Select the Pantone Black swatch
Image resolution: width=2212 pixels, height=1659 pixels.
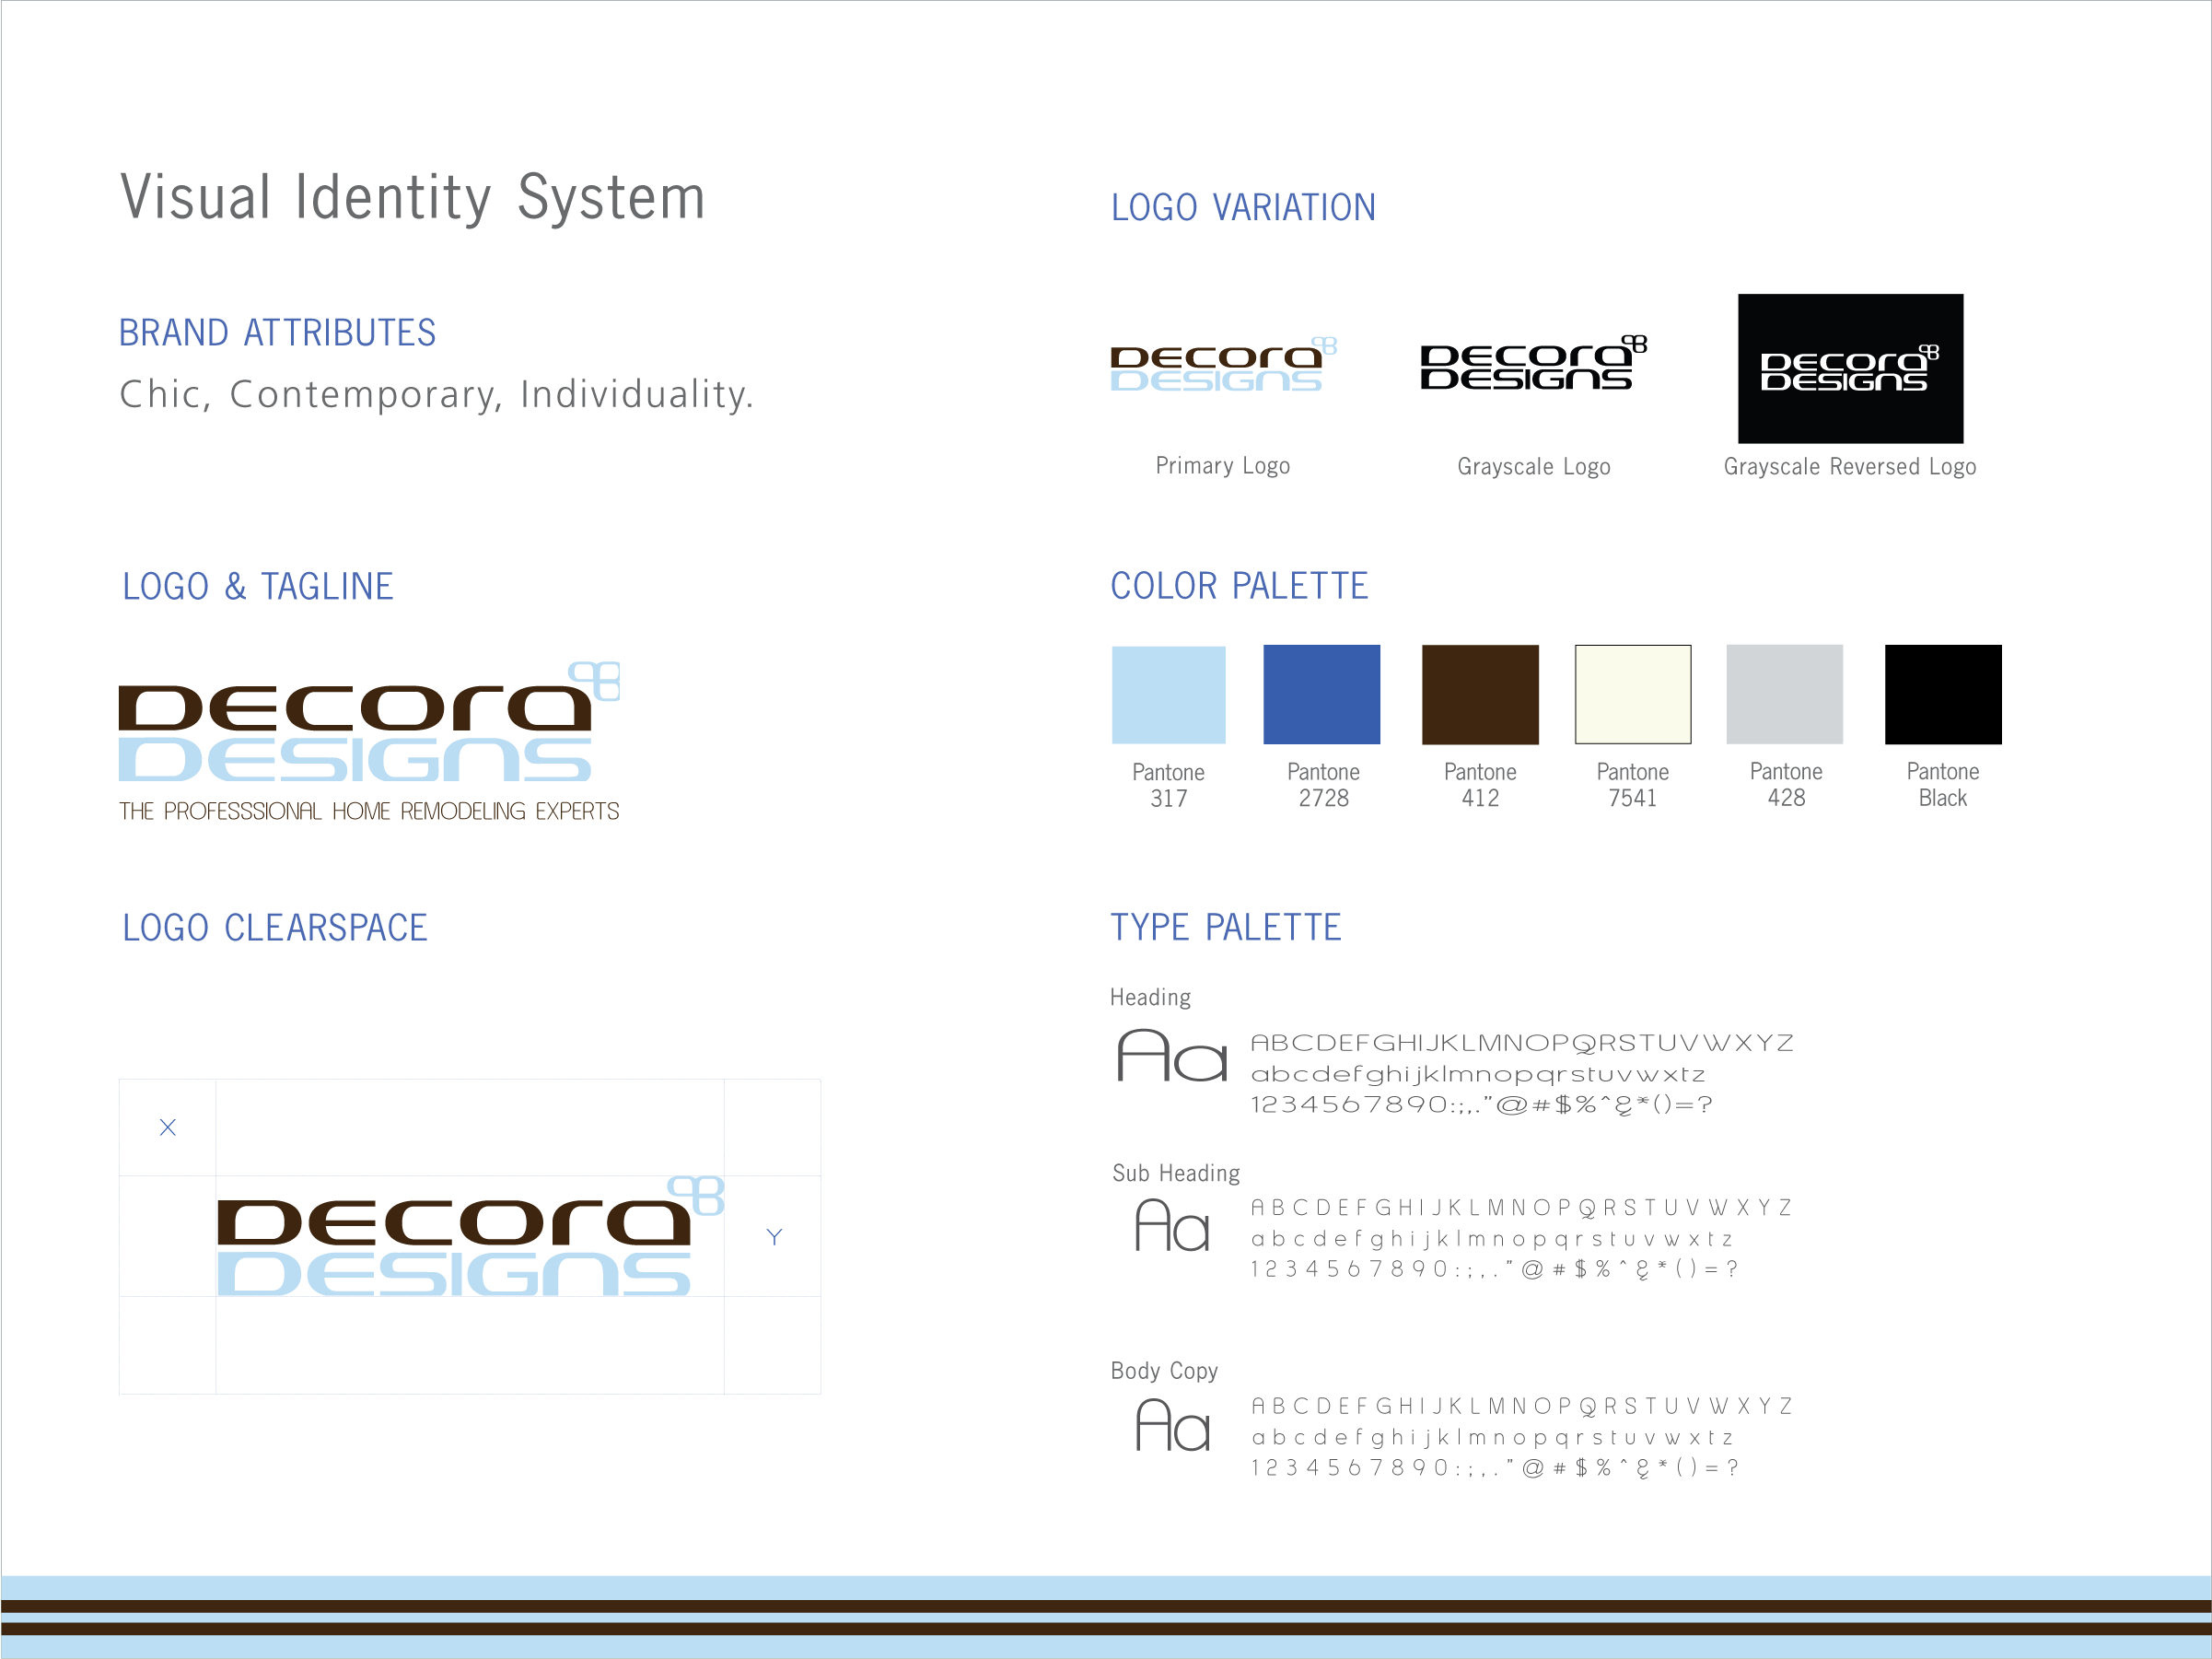1942,695
